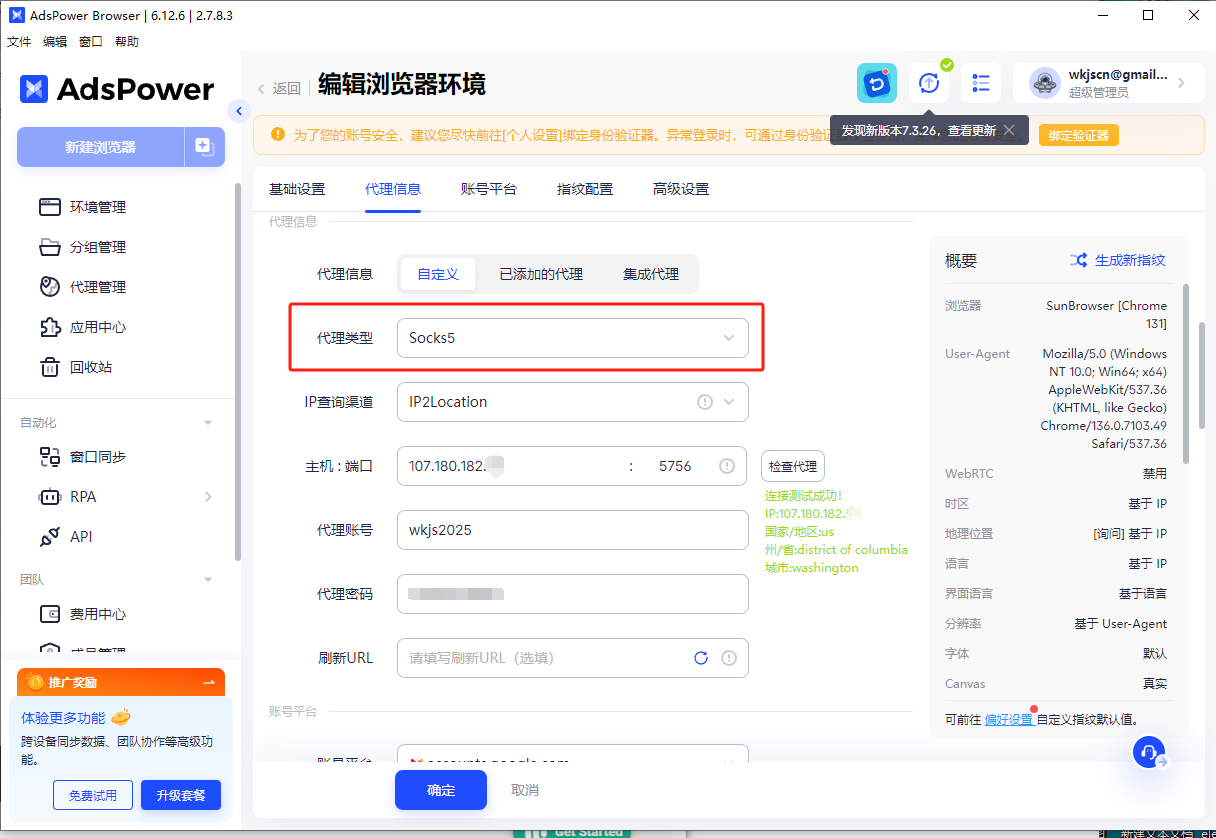This screenshot has height=838, width=1216.
Task: Expand the RPA submenu arrow
Action: pos(208,497)
